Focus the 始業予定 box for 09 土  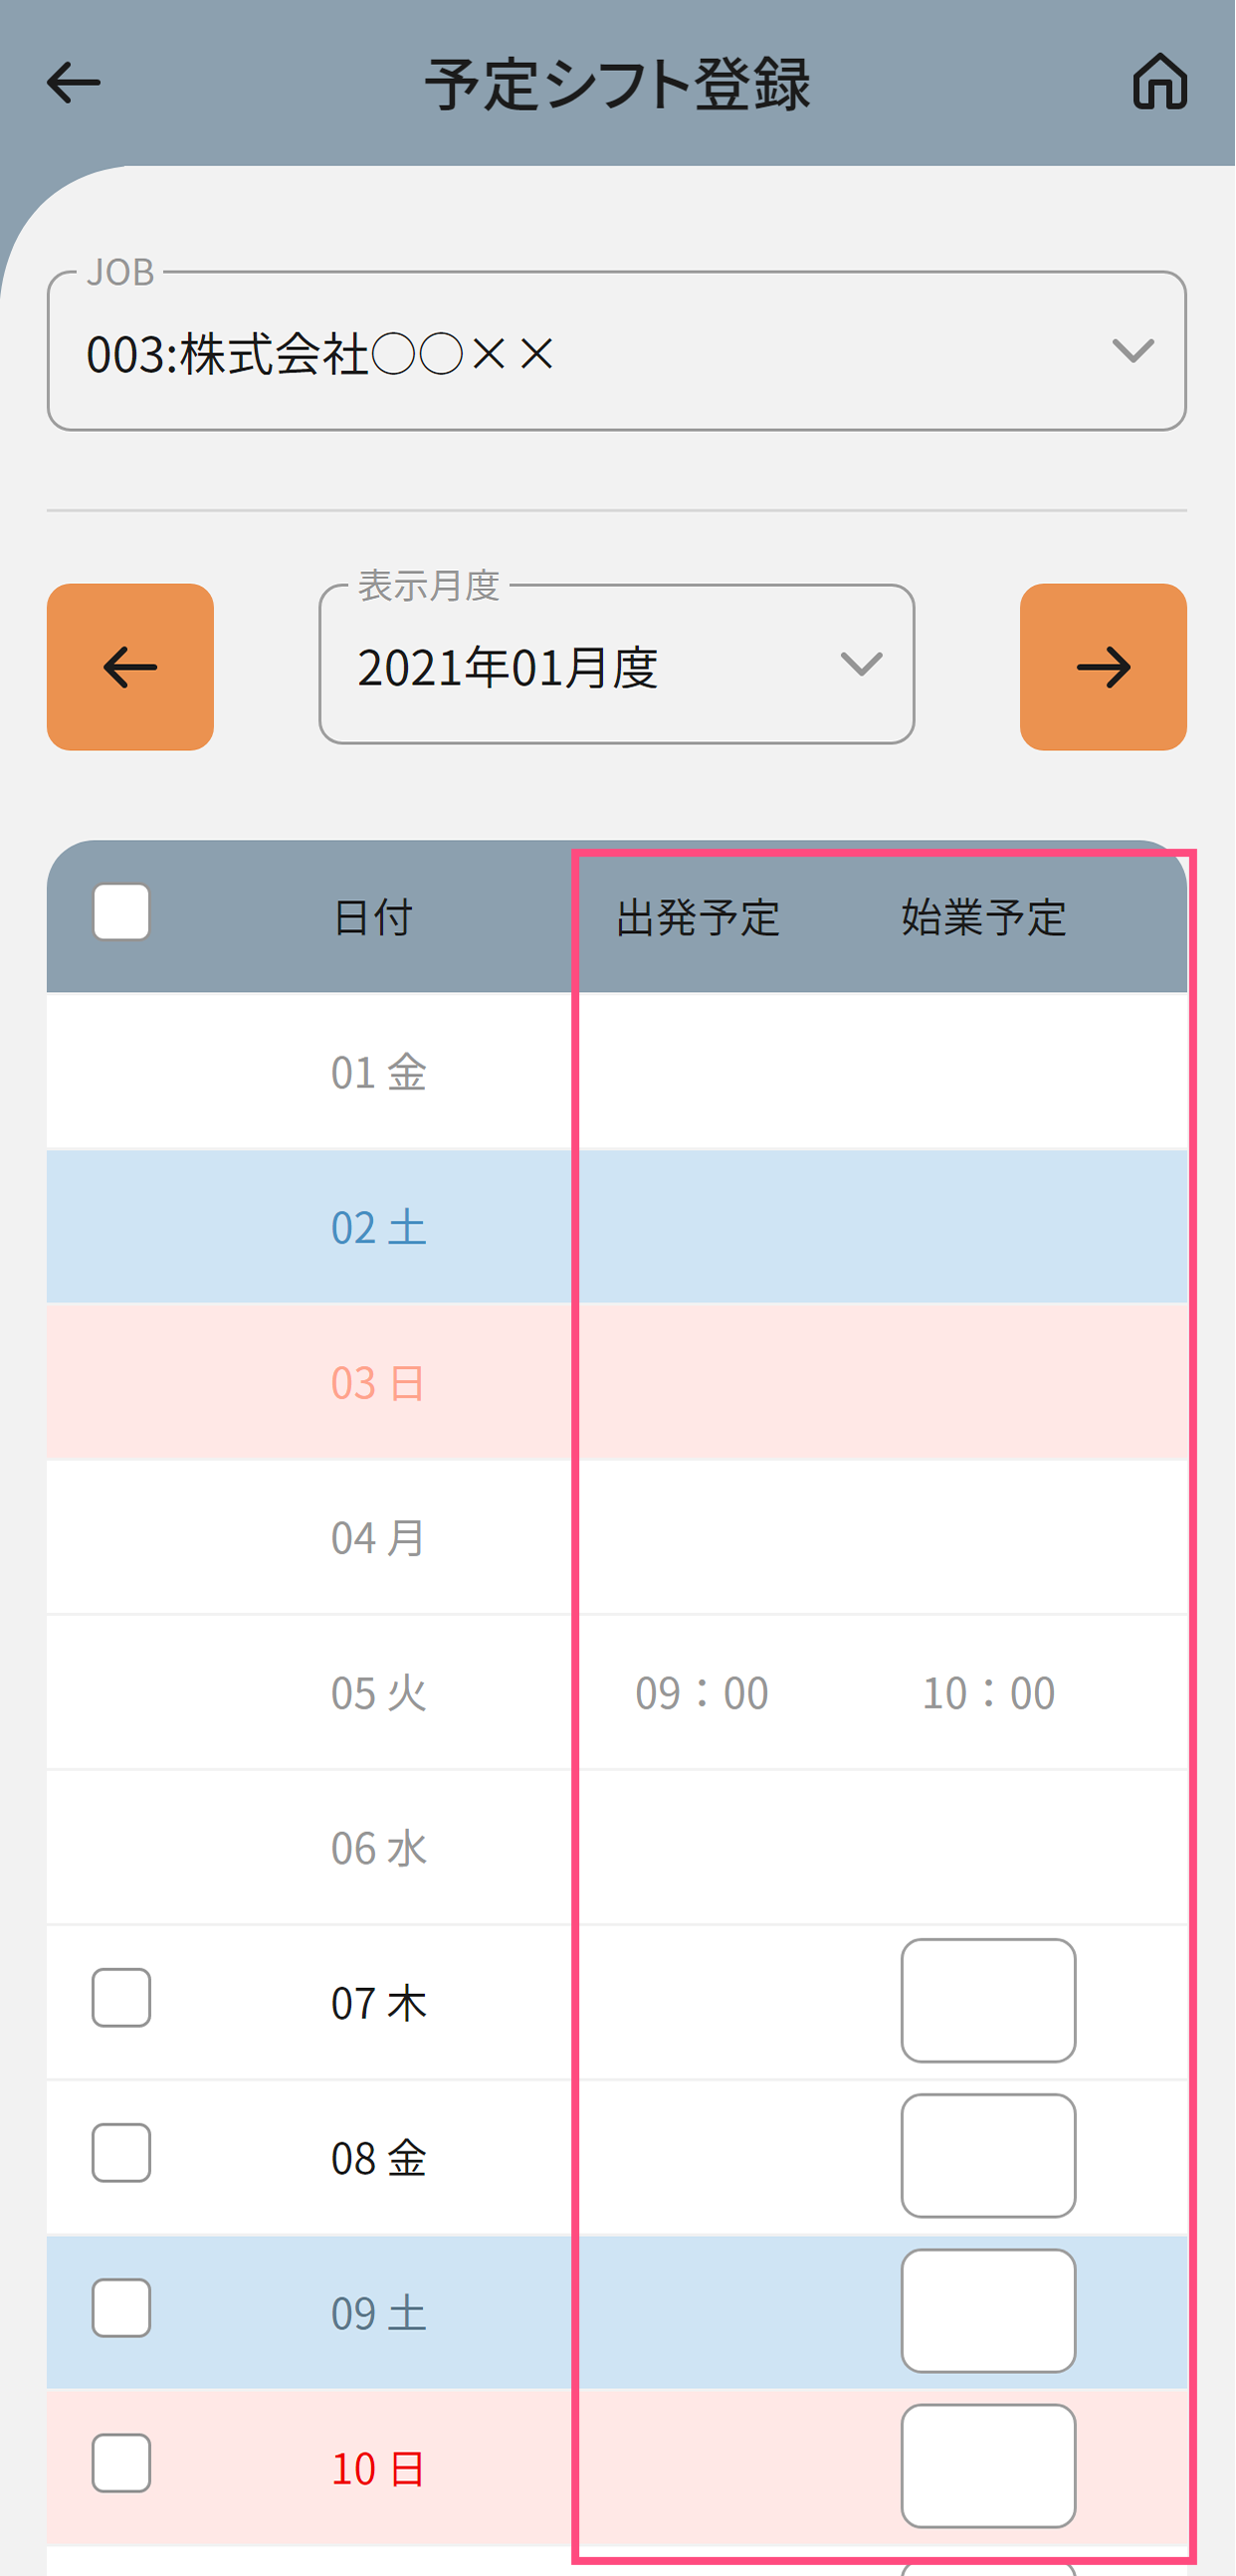point(988,2310)
